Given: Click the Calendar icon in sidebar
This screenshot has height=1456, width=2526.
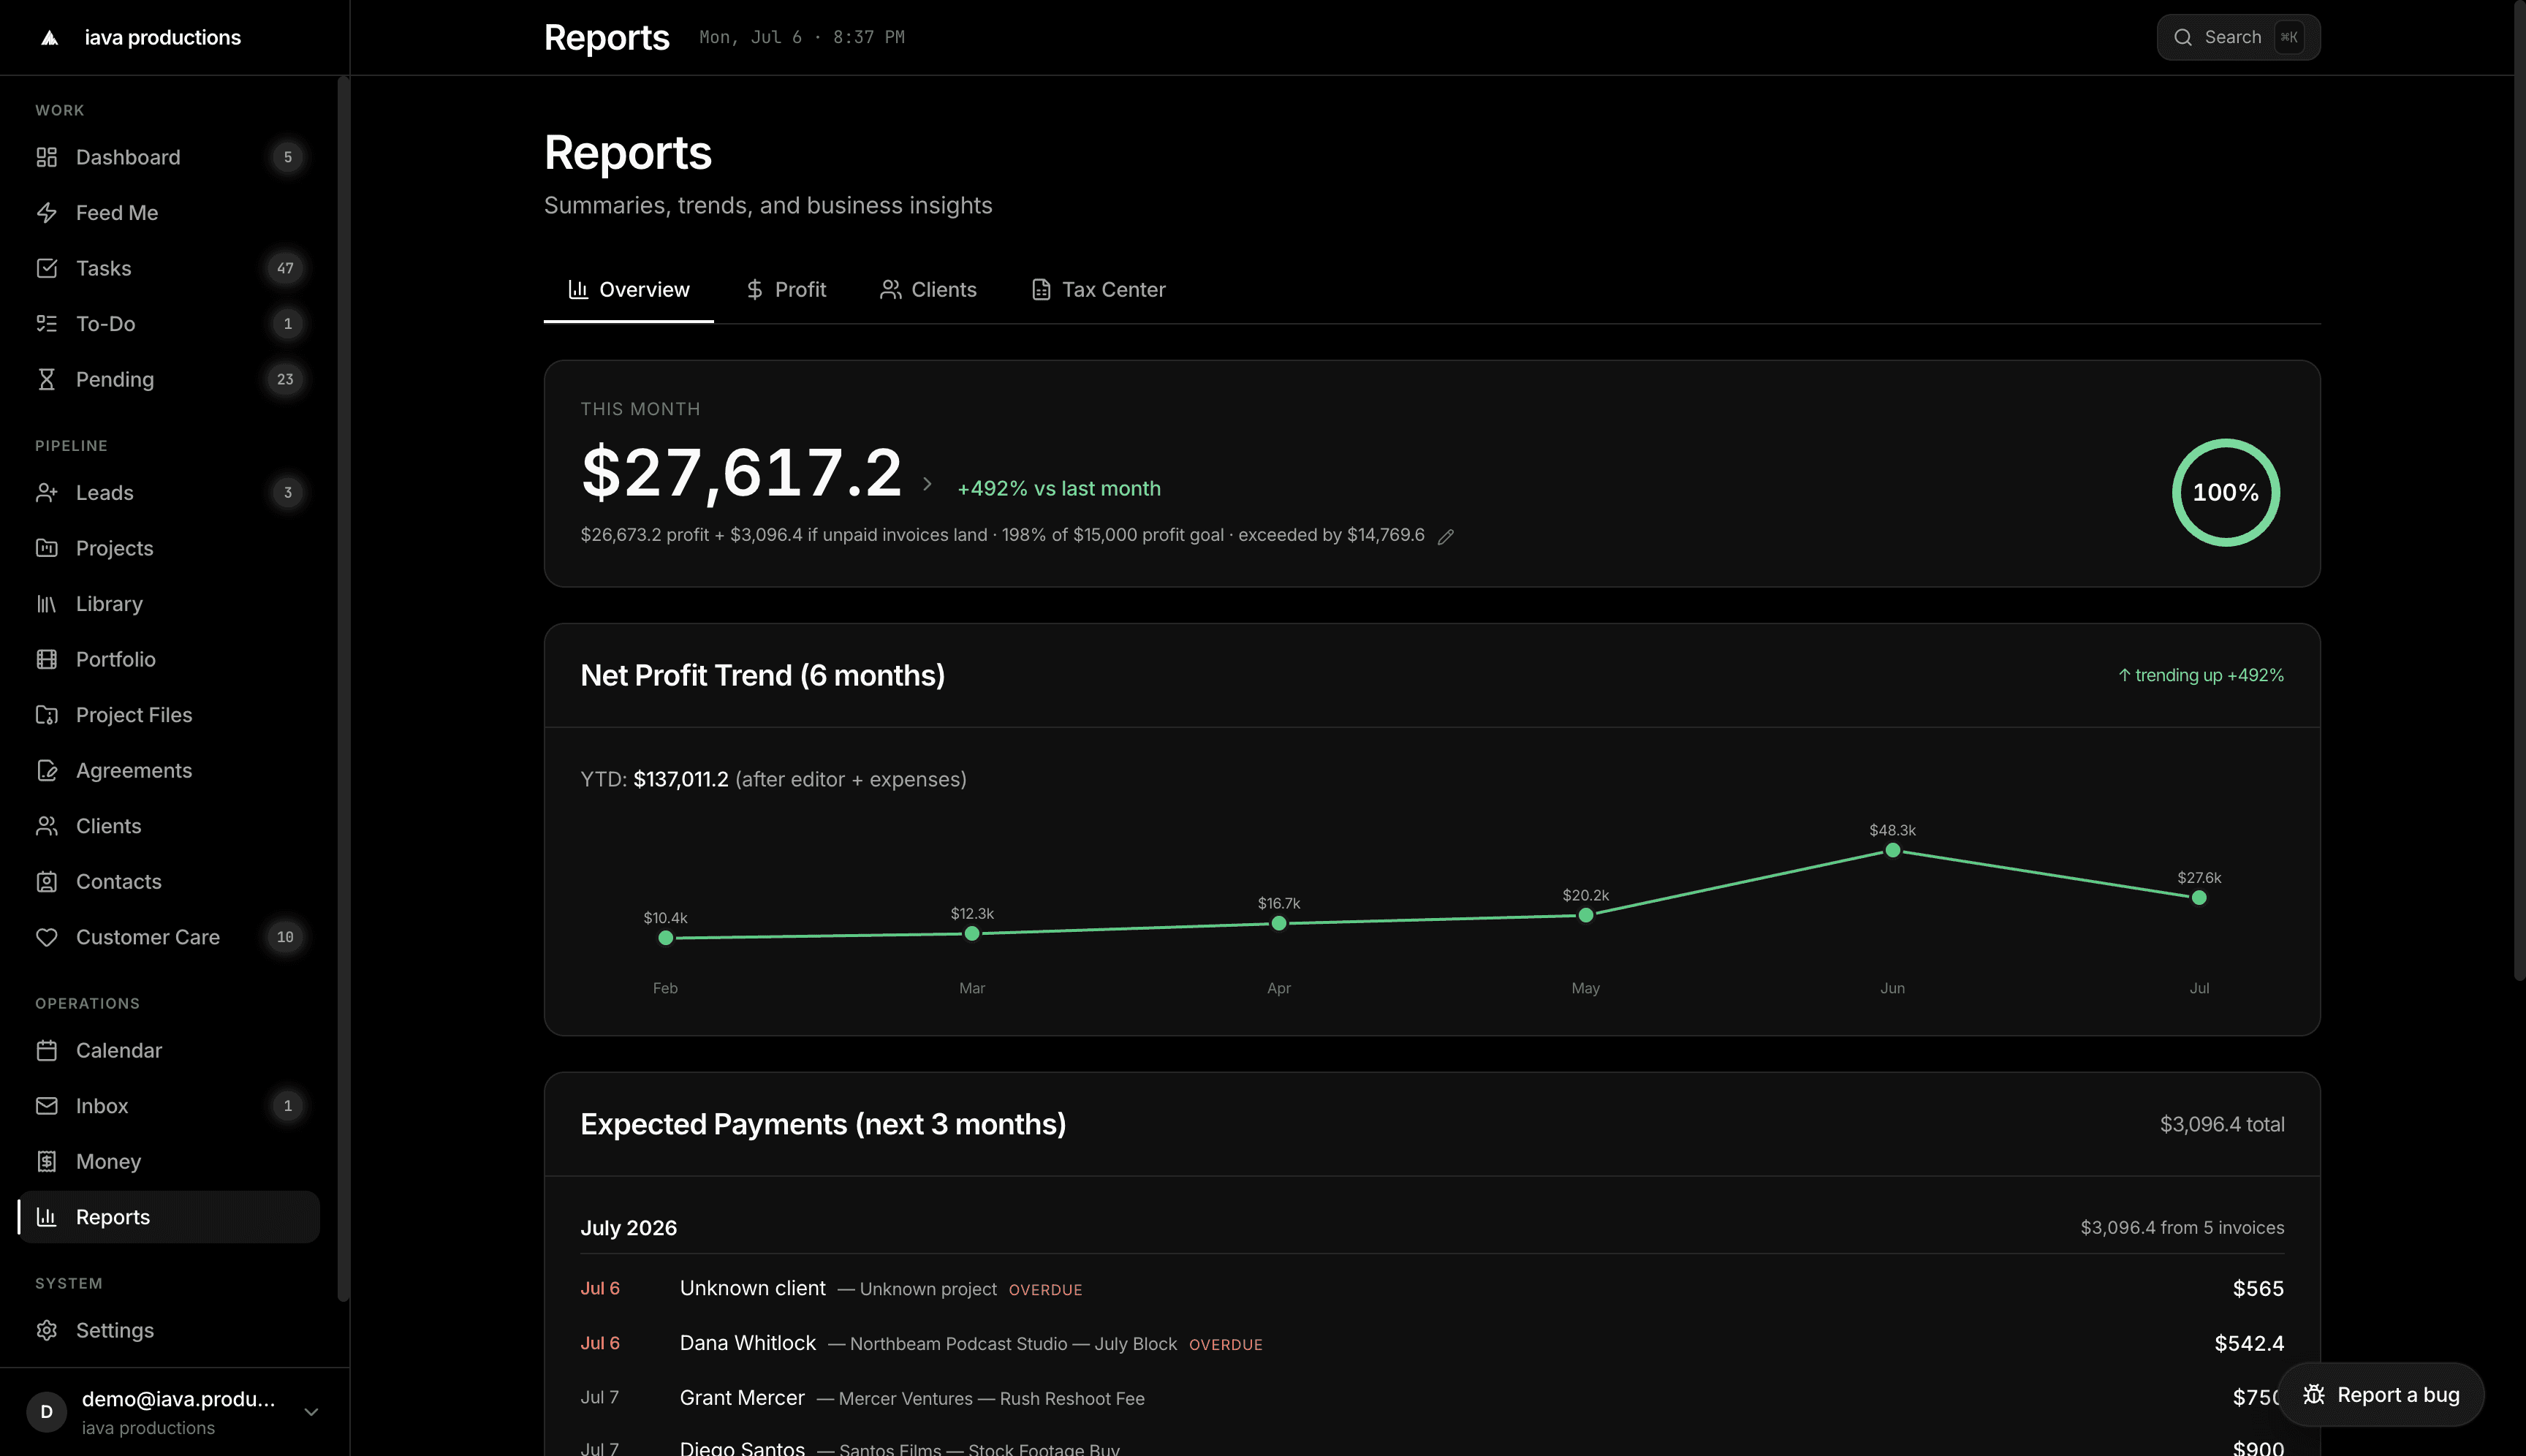Looking at the screenshot, I should pos(47,1050).
